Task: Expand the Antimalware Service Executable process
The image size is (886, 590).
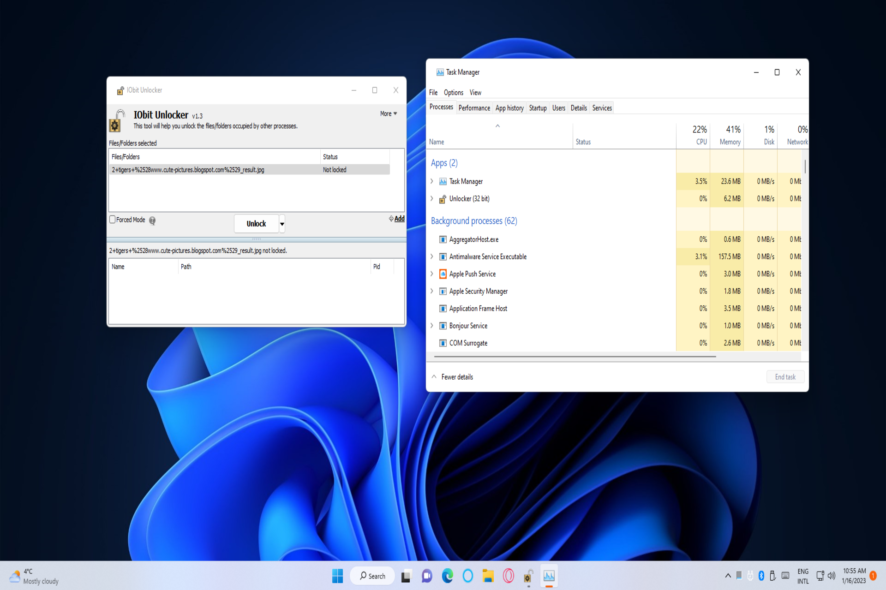Action: point(432,257)
